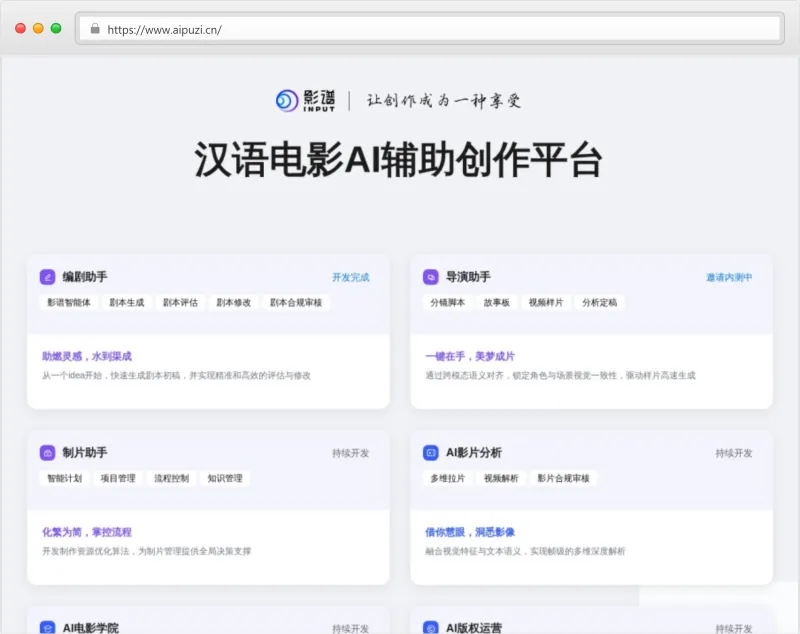Select the 剧本评估 tag
The image size is (800, 634).
(181, 302)
